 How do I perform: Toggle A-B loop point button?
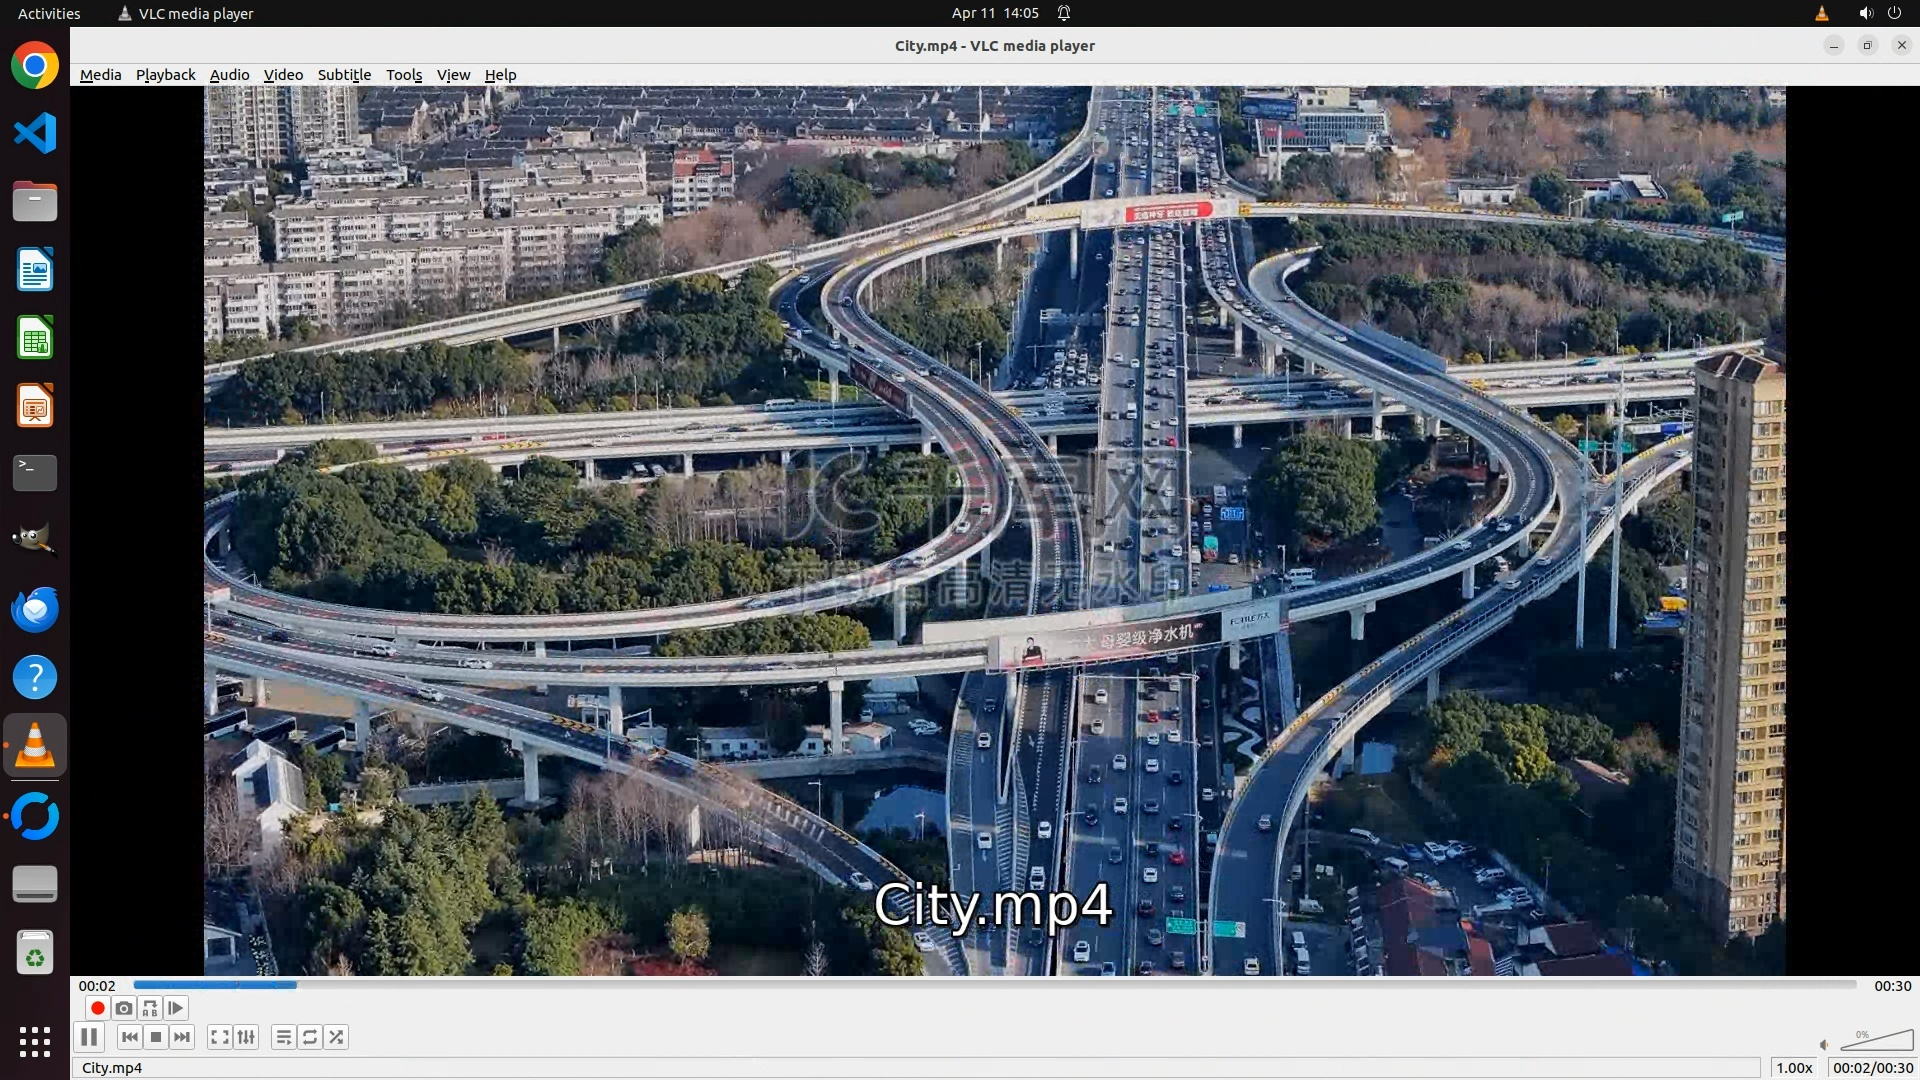tap(150, 1008)
